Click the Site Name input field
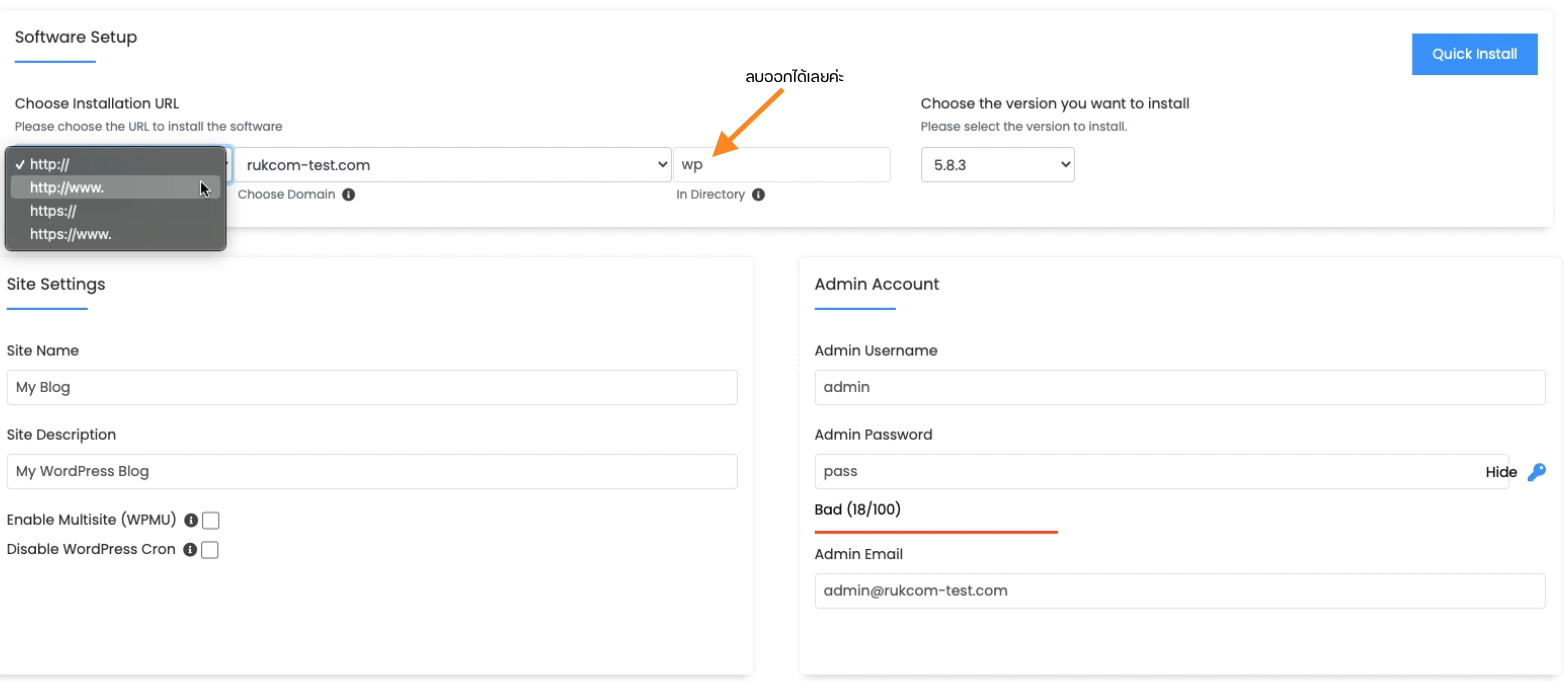Screen dimensions: 1564x682 tap(372, 388)
